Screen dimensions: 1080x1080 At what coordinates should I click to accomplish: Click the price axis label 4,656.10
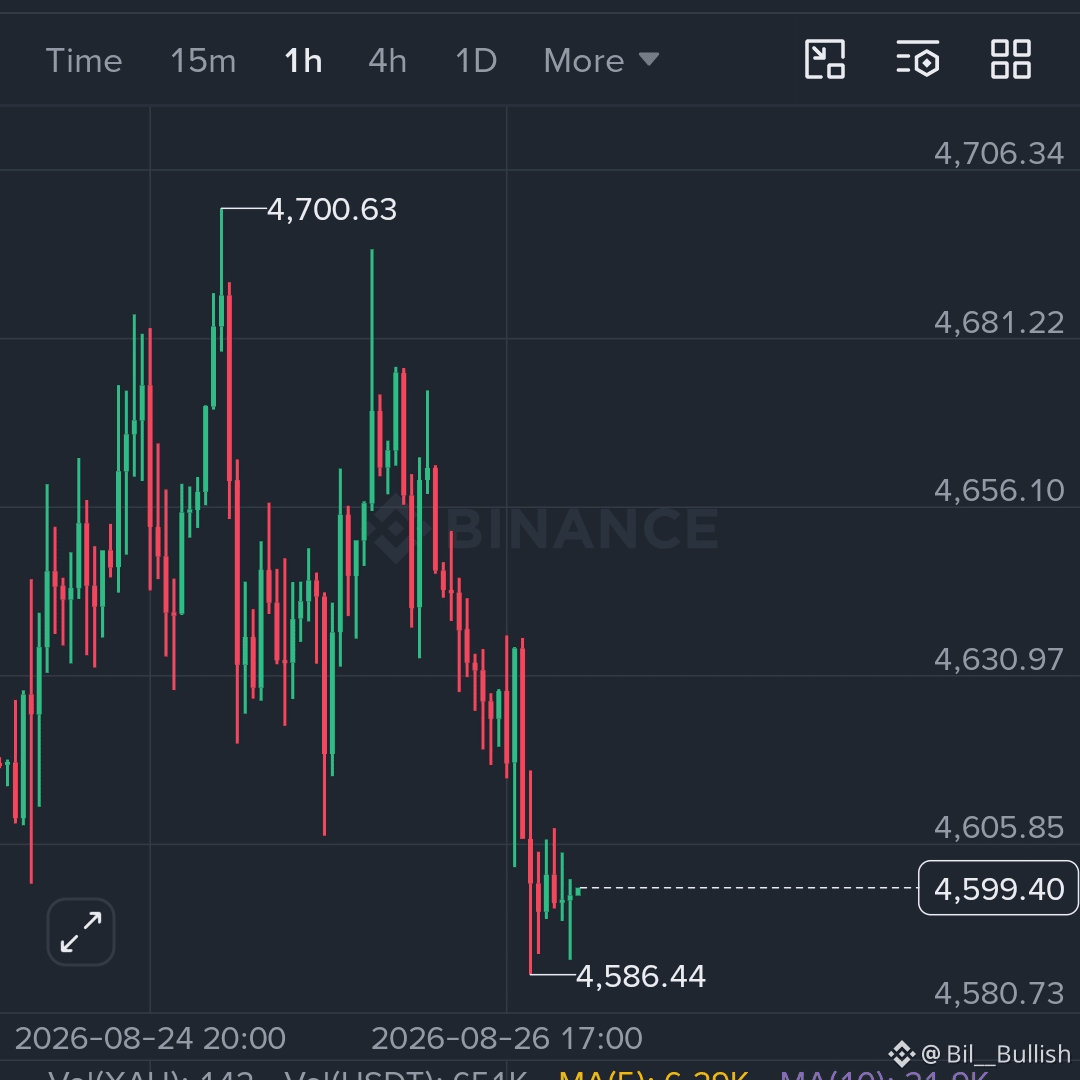(999, 490)
